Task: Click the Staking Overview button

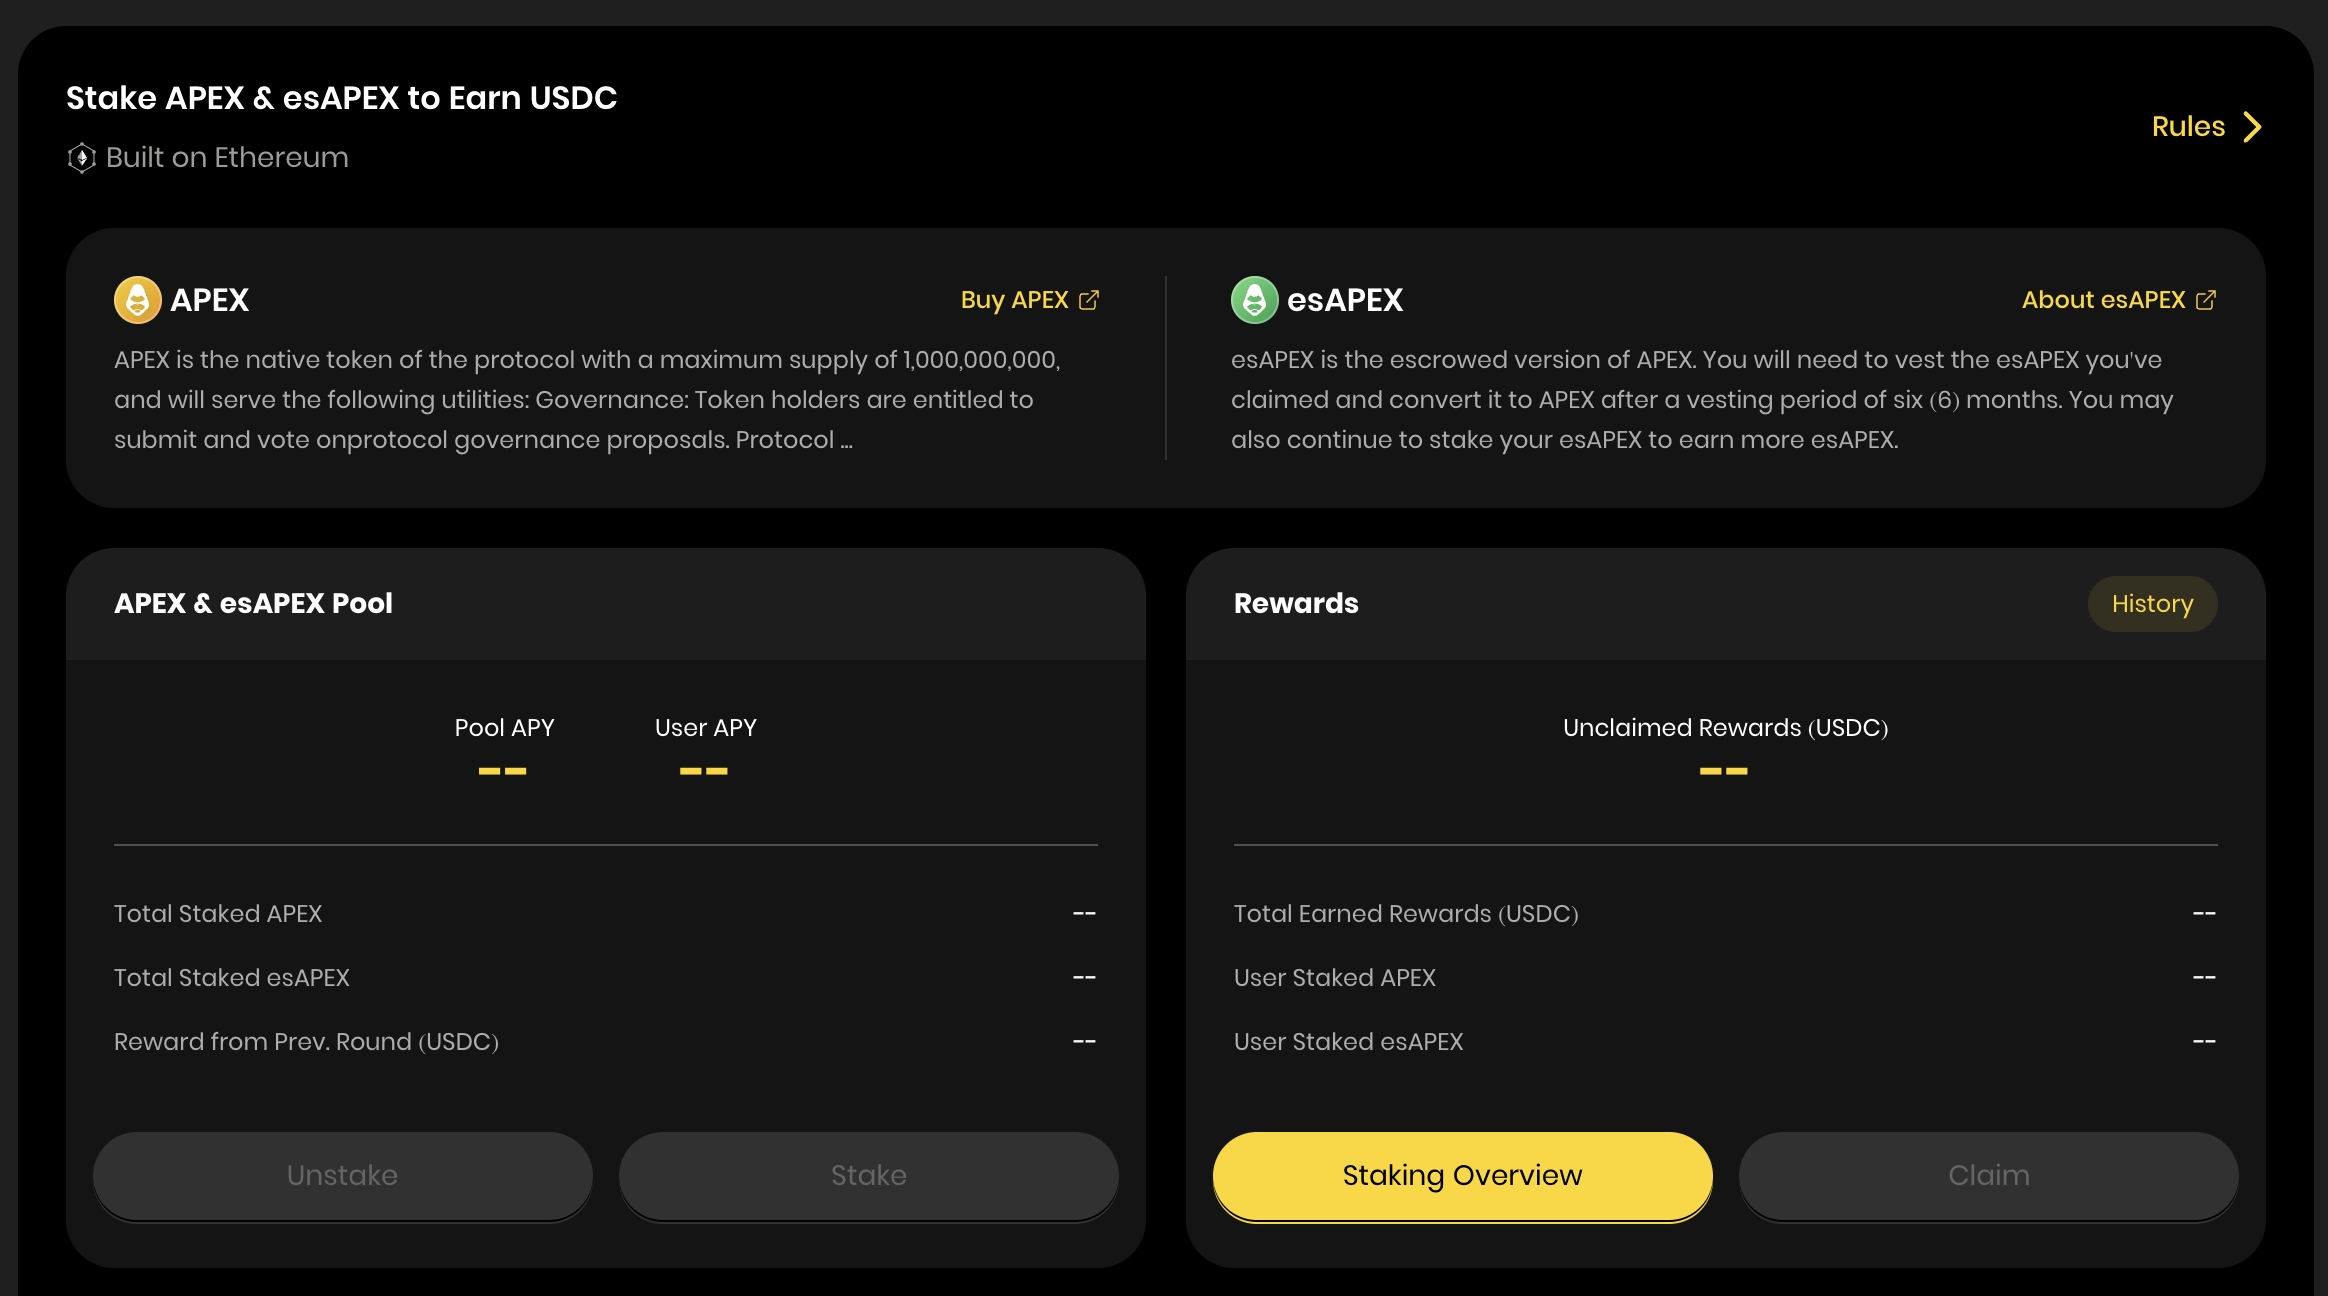Action: pos(1462,1176)
